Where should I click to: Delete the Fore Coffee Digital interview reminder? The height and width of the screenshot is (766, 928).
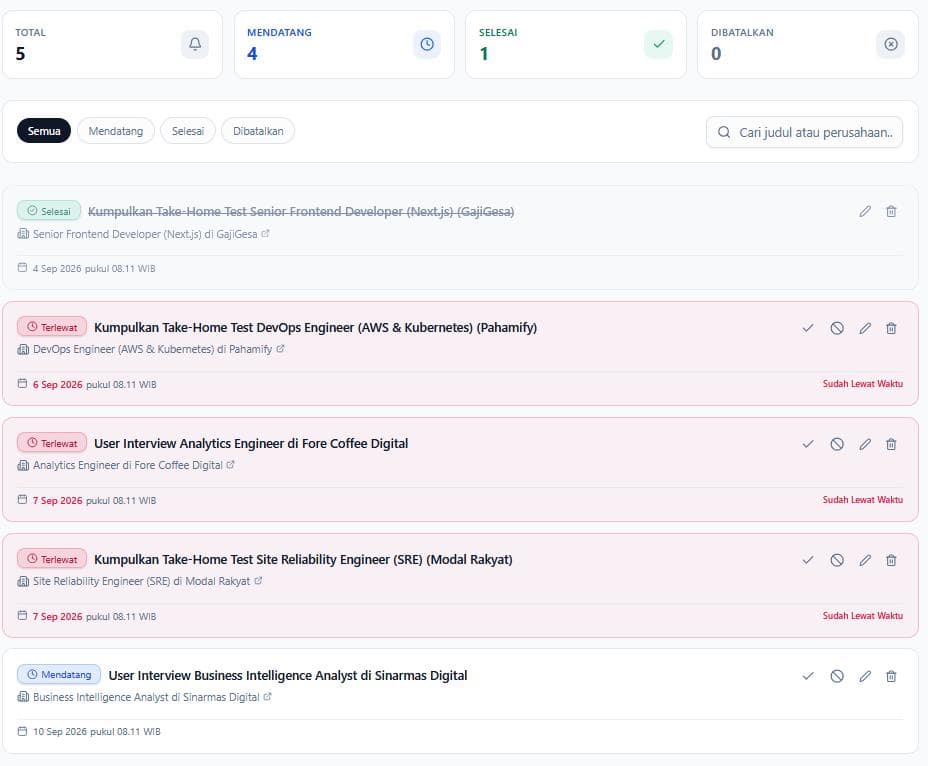(891, 444)
